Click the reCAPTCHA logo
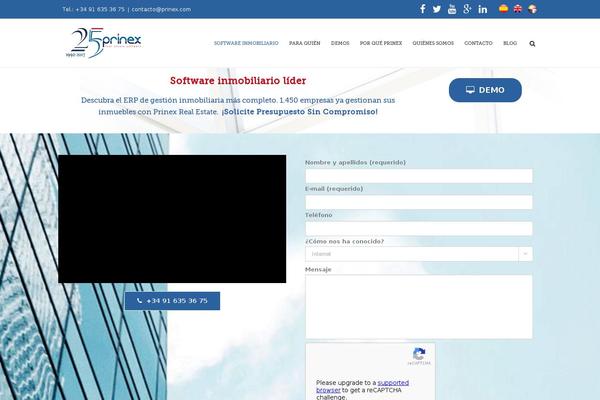The height and width of the screenshot is (400, 600). 419,356
